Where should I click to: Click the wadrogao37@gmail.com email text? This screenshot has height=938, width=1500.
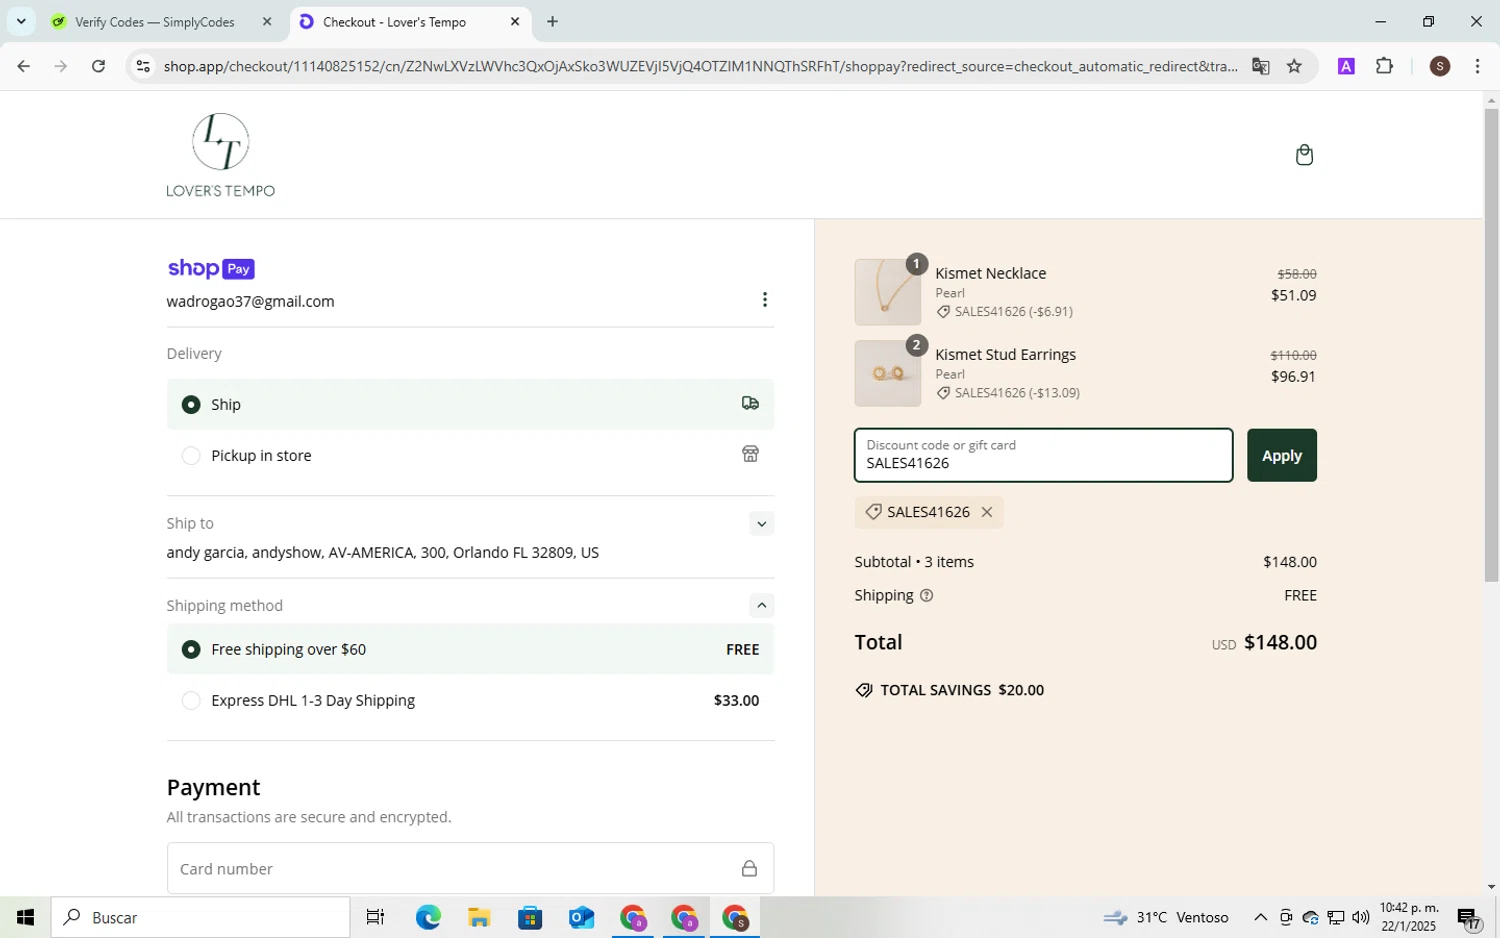(x=250, y=301)
